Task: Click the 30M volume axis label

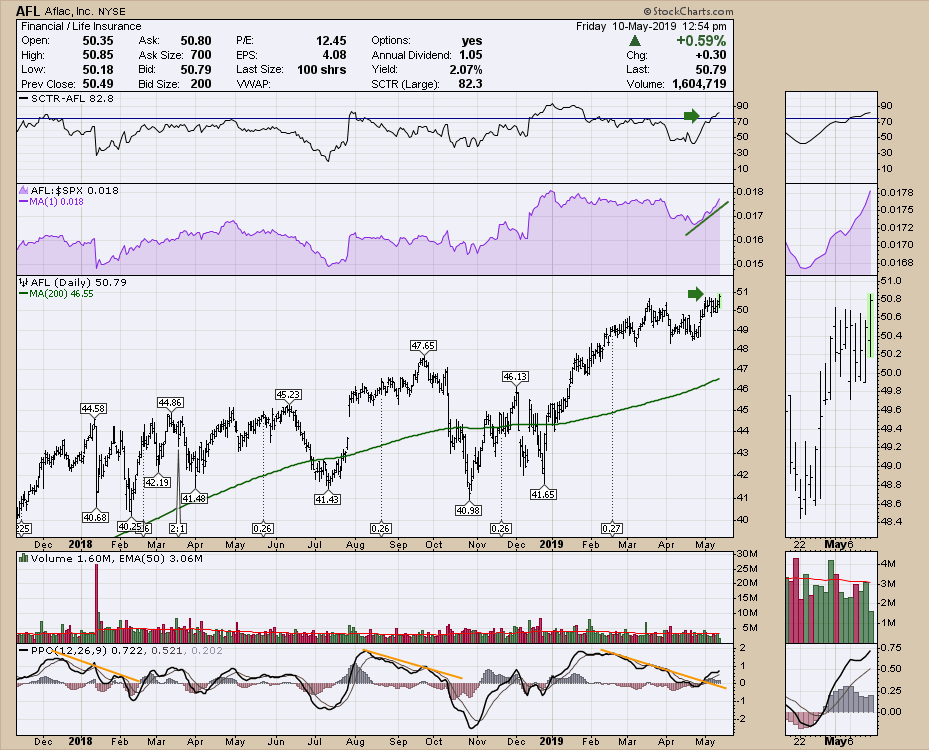Action: [746, 554]
